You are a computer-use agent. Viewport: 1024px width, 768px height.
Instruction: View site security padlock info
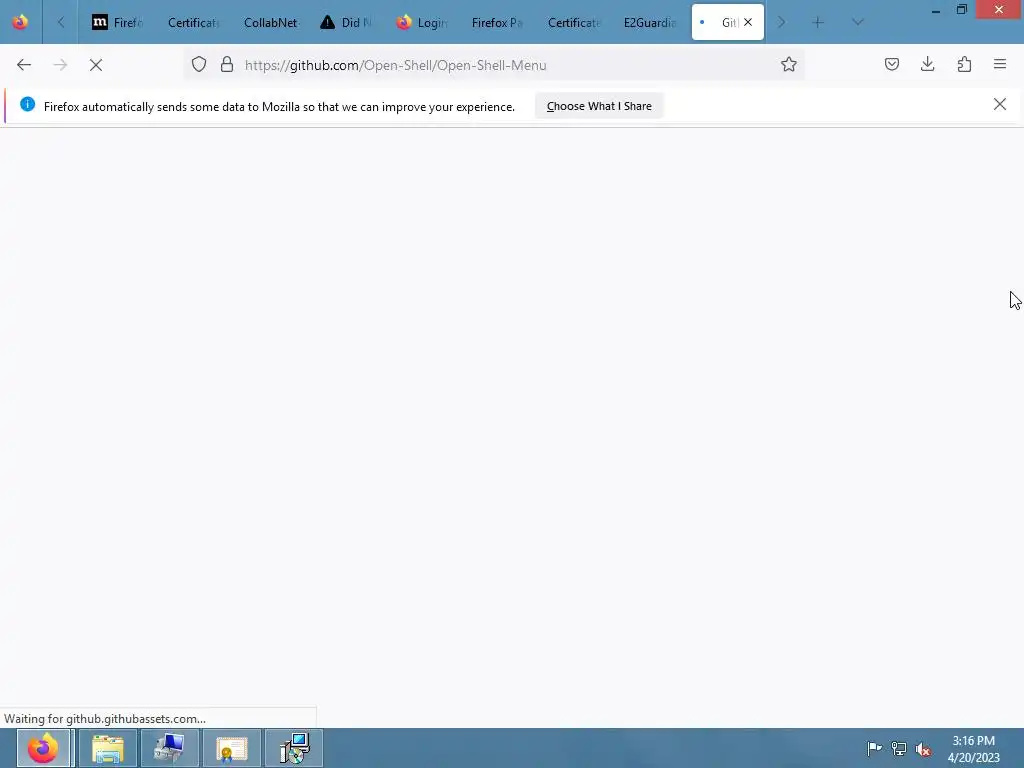pos(227,65)
